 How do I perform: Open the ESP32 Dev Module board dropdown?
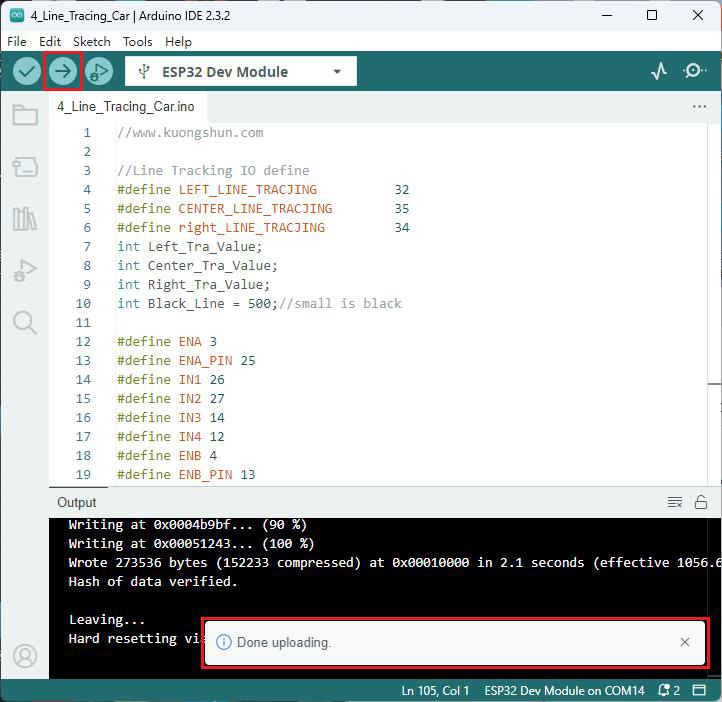click(x=241, y=71)
